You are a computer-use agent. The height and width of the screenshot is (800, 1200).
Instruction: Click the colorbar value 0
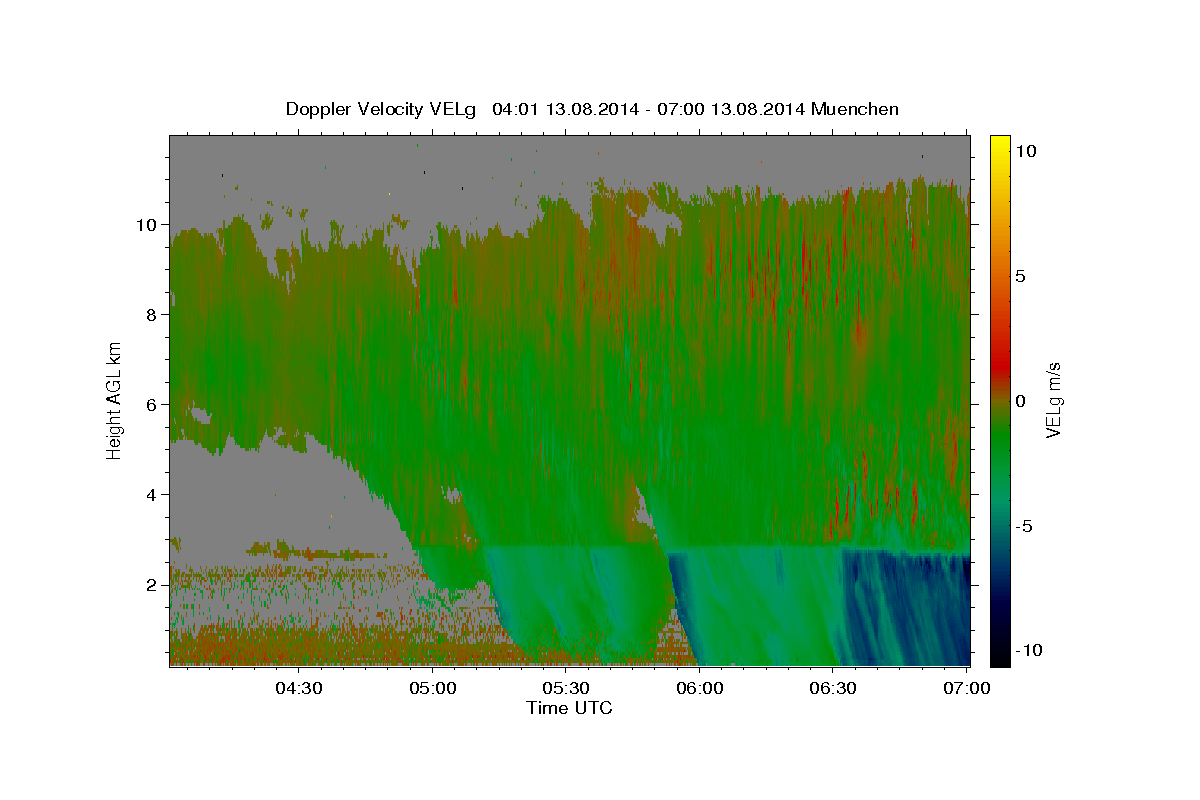1020,401
